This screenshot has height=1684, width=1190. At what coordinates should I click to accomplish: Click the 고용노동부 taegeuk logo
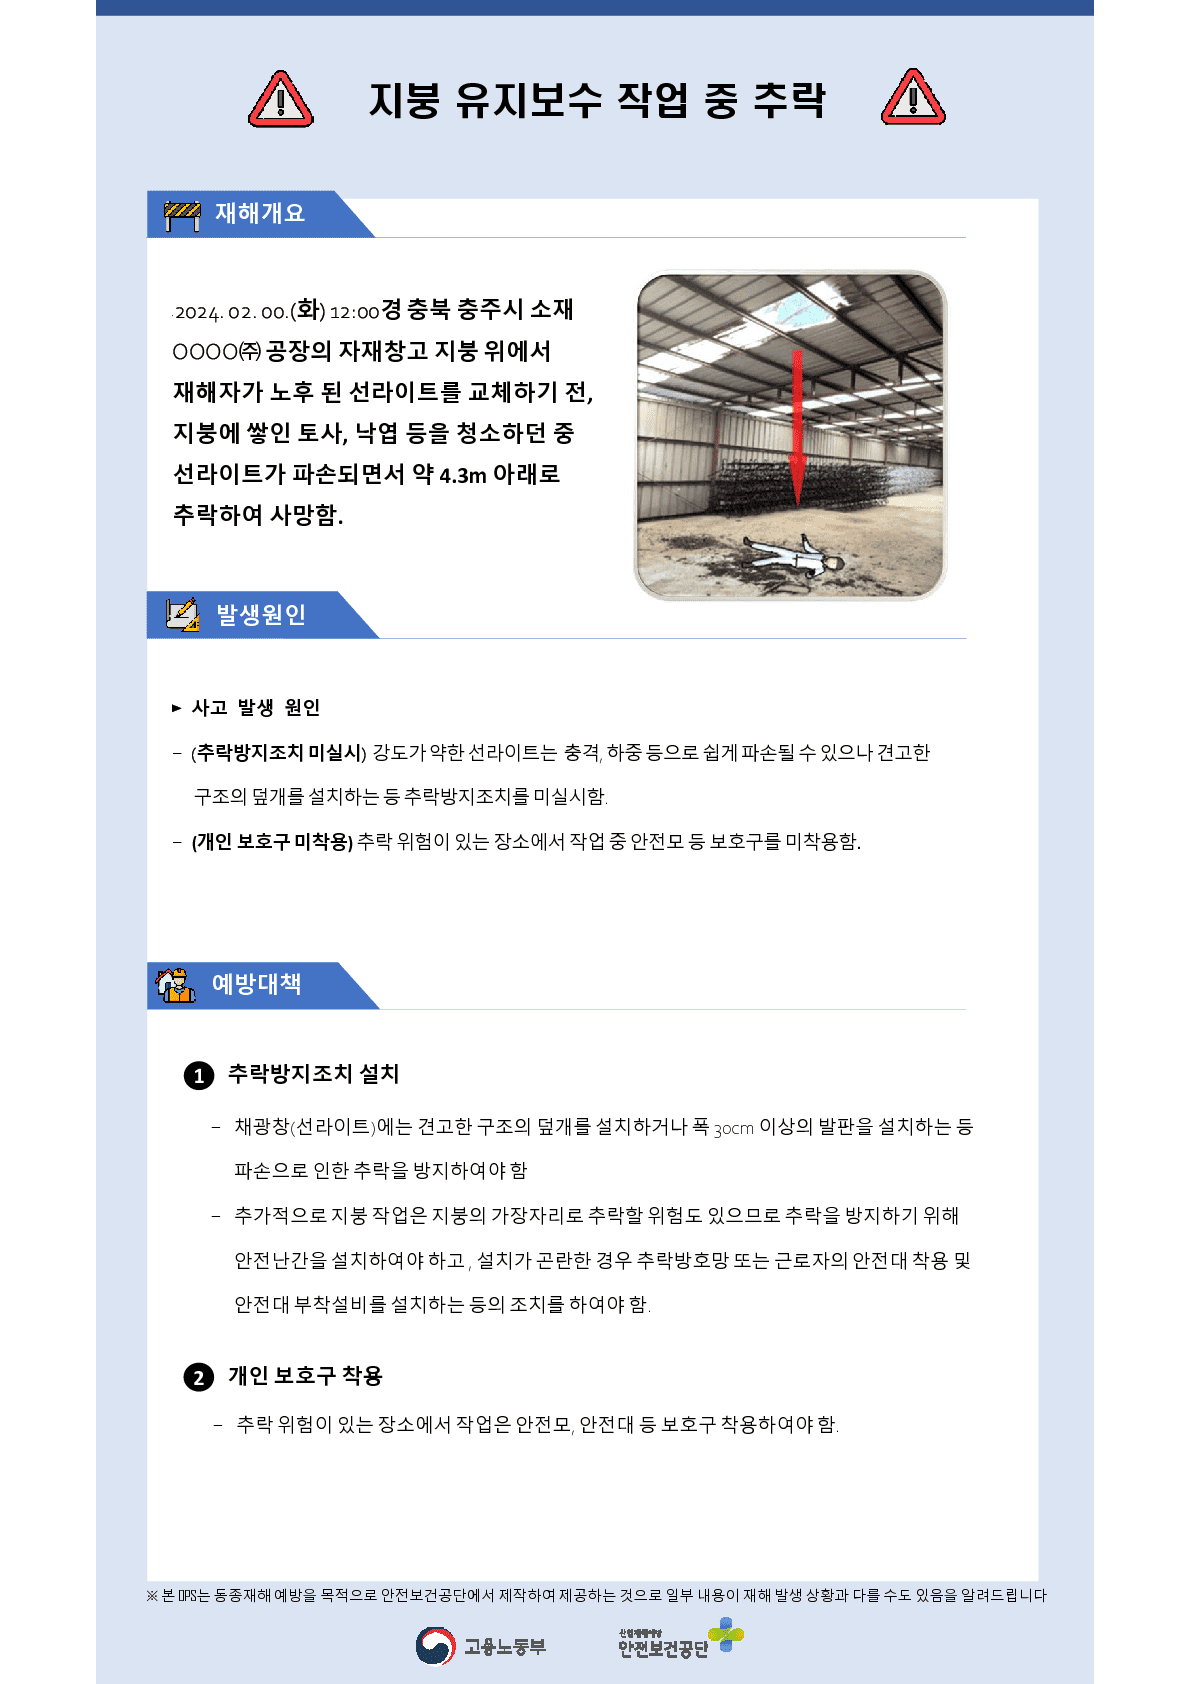(x=435, y=1646)
